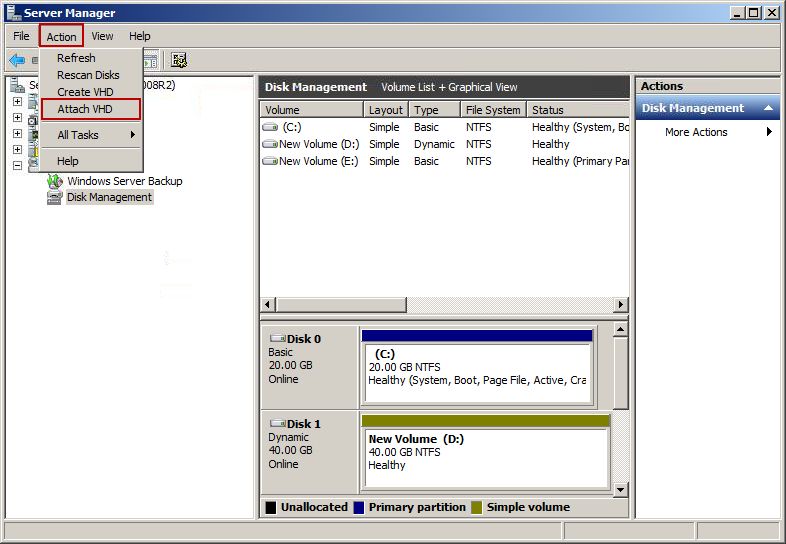Sort by the Status column header
Viewport: 786px width, 544px height.
click(578, 110)
